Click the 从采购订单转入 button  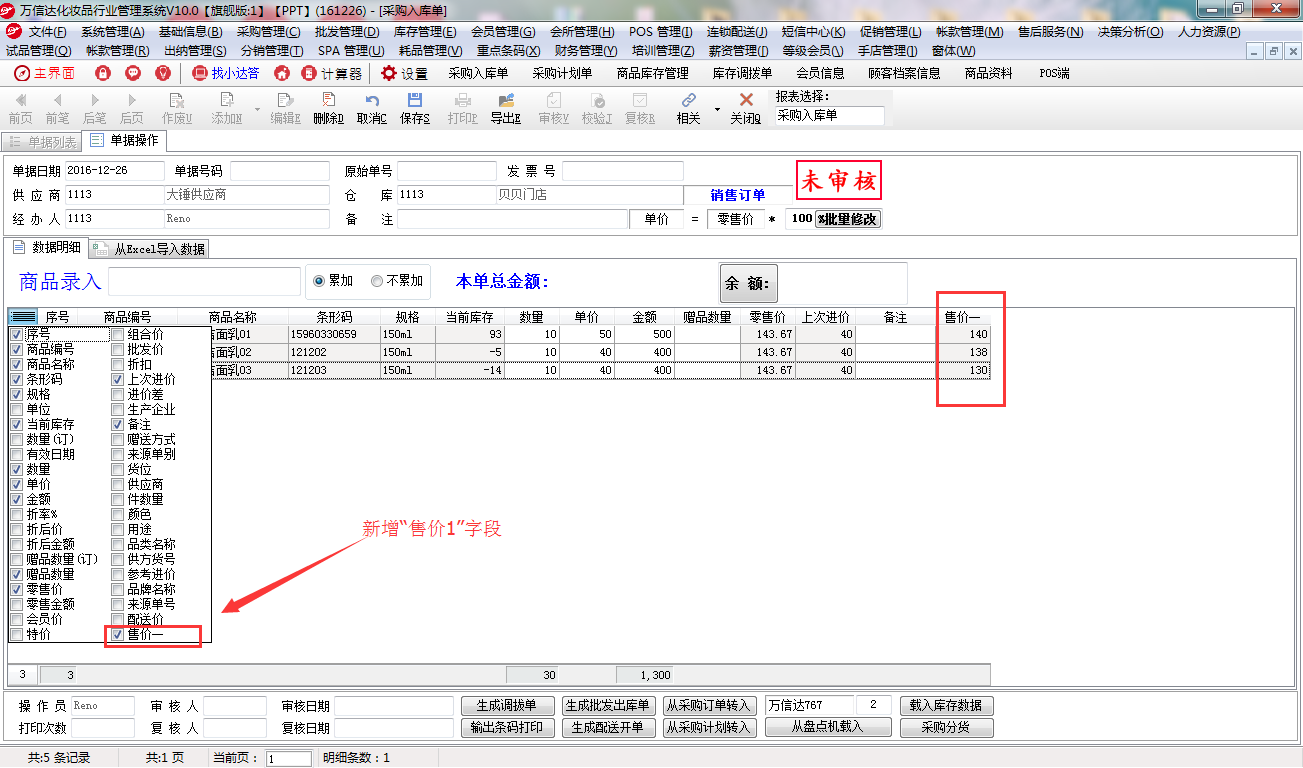[x=708, y=705]
